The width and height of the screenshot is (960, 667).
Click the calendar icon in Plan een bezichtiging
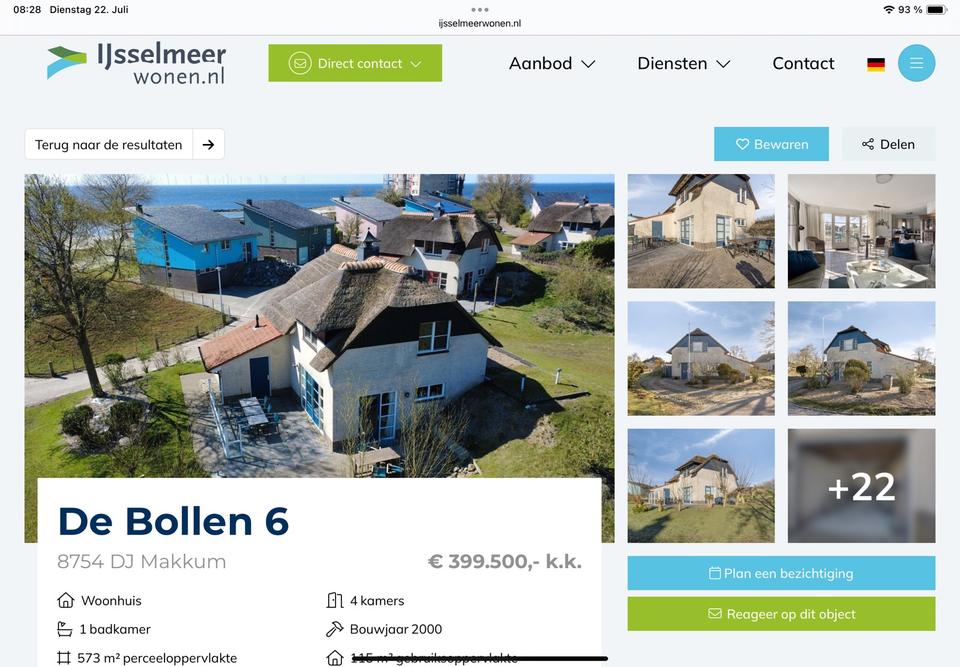click(714, 573)
